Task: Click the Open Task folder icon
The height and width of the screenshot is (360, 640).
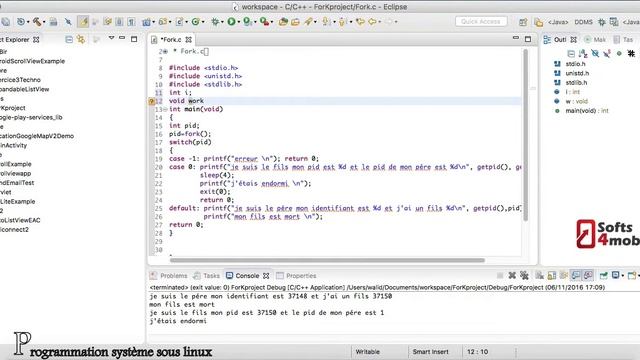Action: (295, 22)
